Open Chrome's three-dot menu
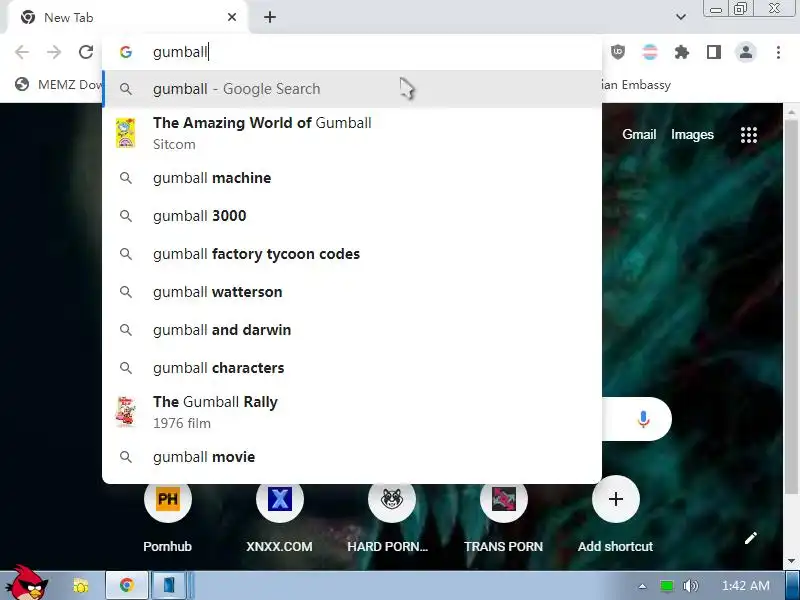The image size is (800, 600). 778,52
